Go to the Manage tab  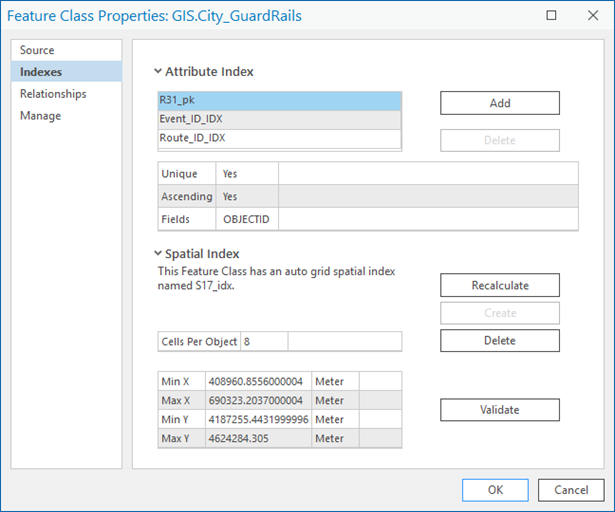[x=41, y=116]
